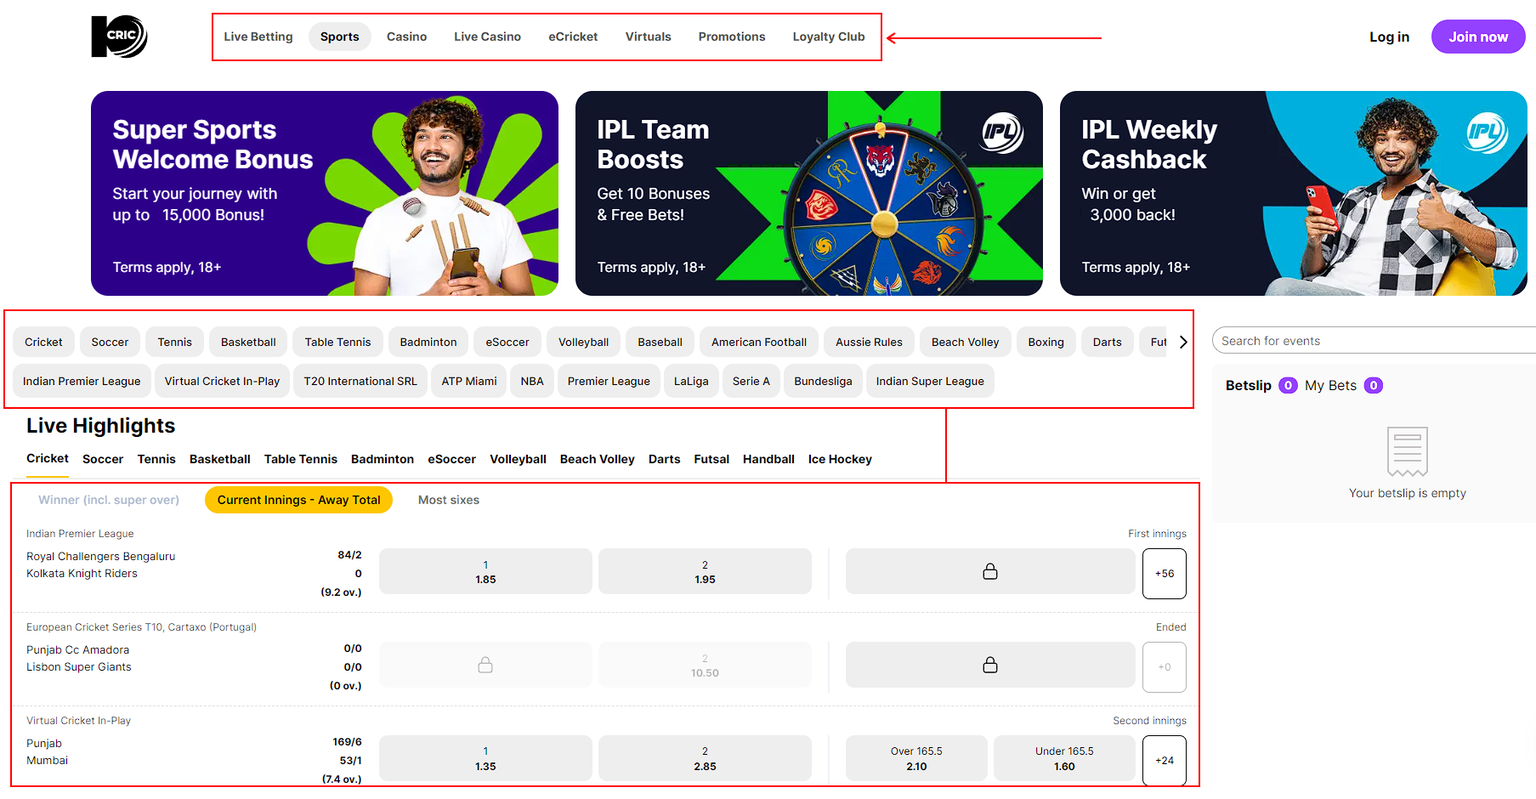Expand +24 markets for Punjab vs Mumbai
The image size is (1536, 799).
[1164, 761]
